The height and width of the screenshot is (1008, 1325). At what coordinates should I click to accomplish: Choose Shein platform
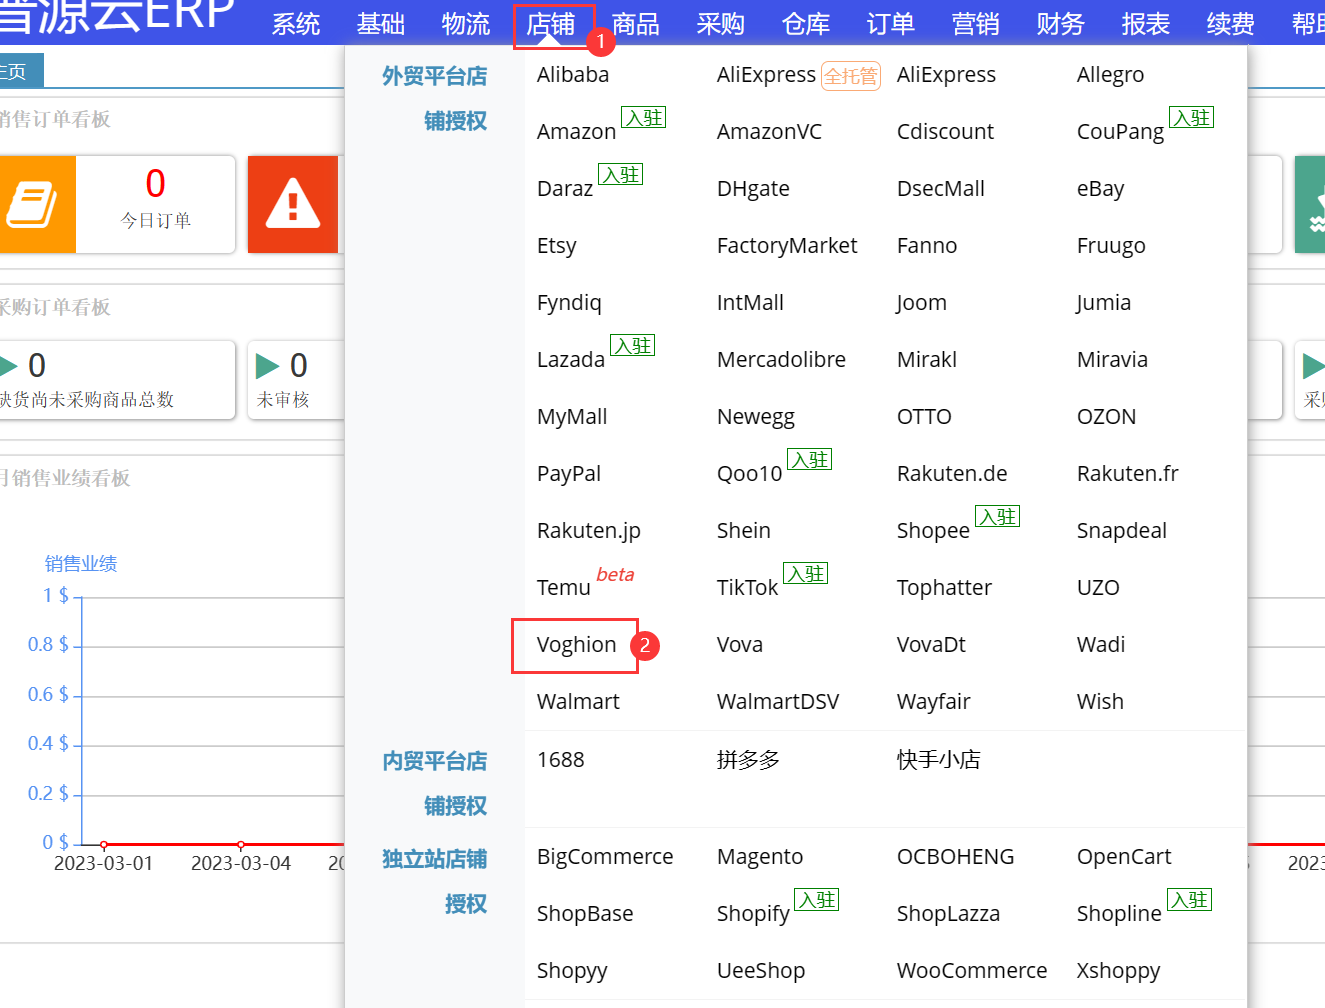click(744, 531)
